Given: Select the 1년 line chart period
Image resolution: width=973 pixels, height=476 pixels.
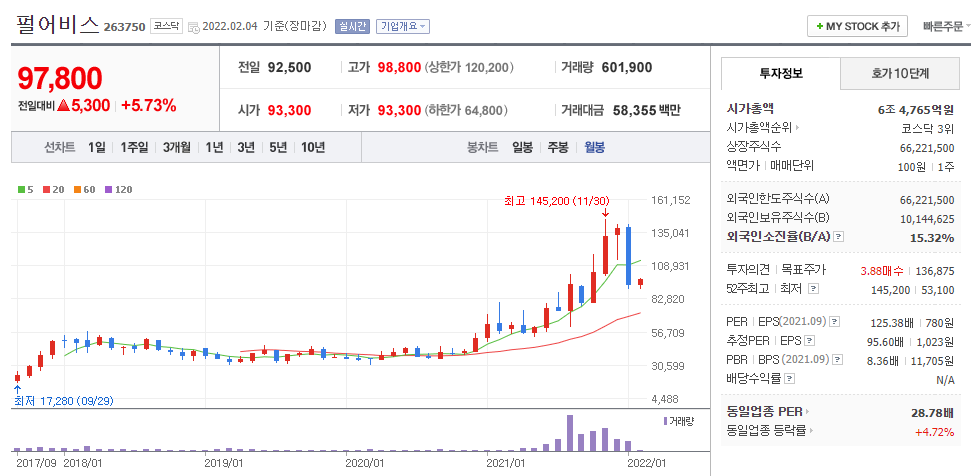Looking at the screenshot, I should click(214, 148).
